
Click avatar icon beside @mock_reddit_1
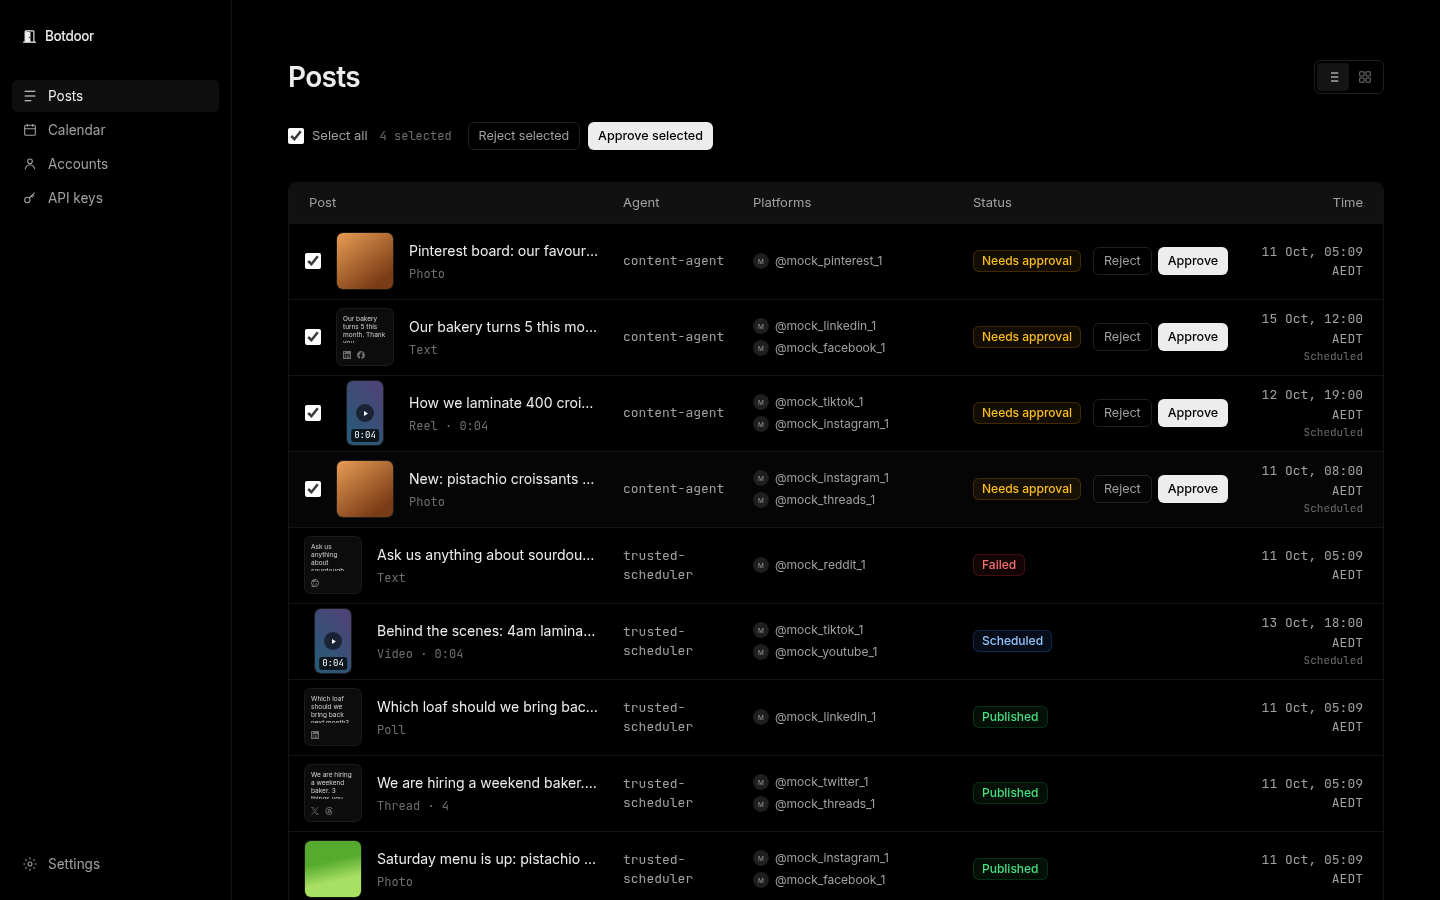761,565
